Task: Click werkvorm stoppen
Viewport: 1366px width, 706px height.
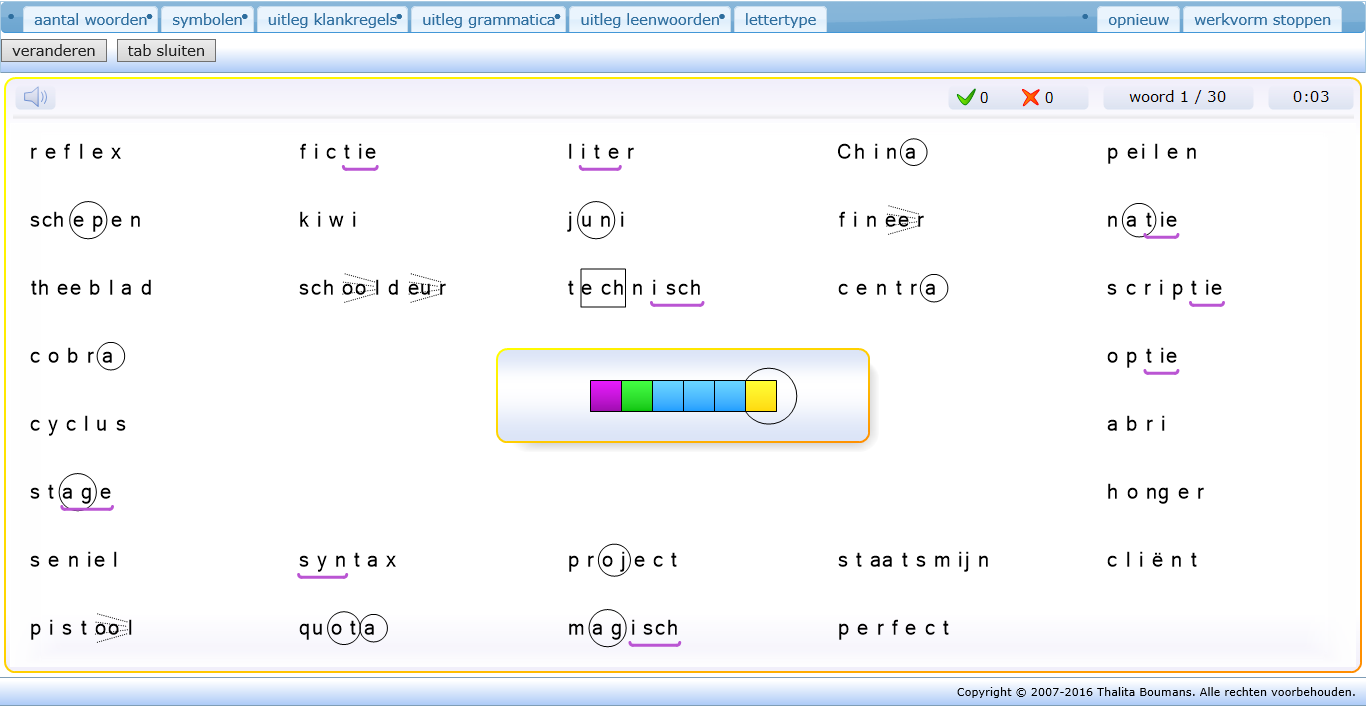Action: pyautogui.click(x=1262, y=20)
